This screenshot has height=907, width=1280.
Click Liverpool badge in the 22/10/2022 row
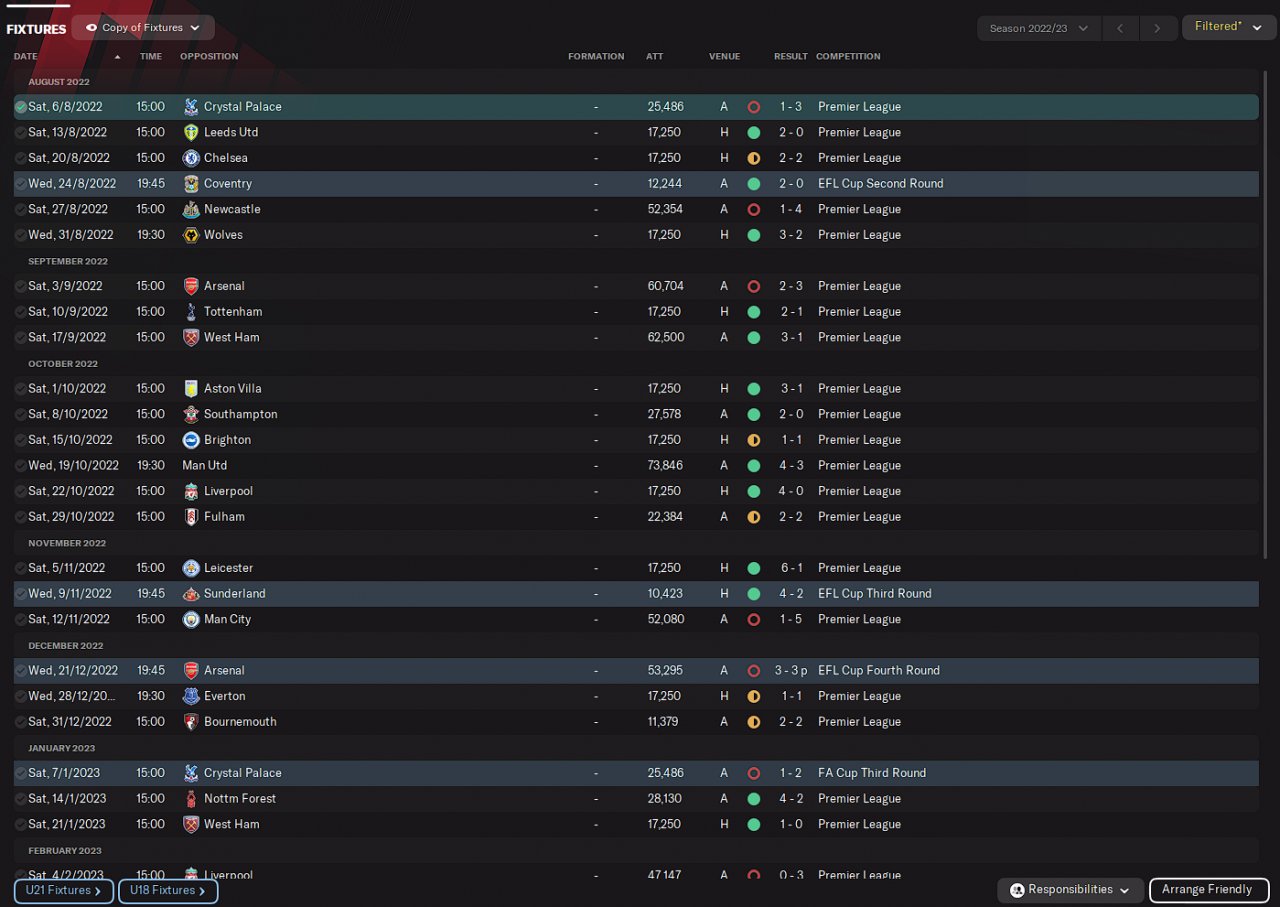click(191, 491)
